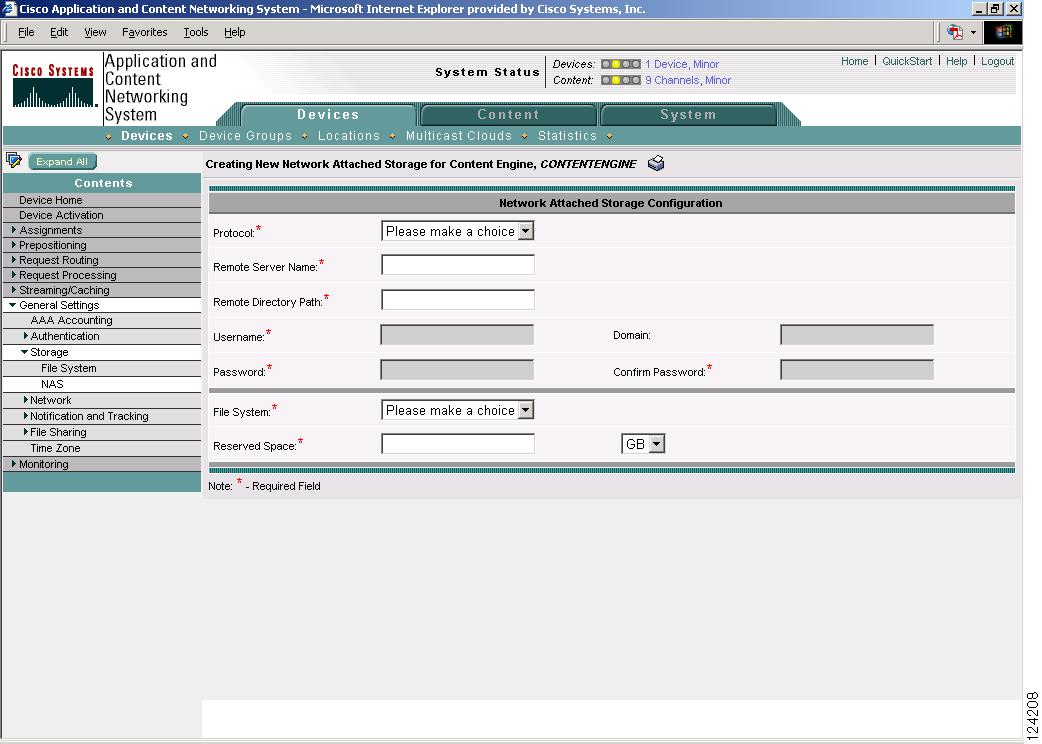The image size is (1042, 744).
Task: Open the File System dropdown
Action: pyautogui.click(x=526, y=409)
